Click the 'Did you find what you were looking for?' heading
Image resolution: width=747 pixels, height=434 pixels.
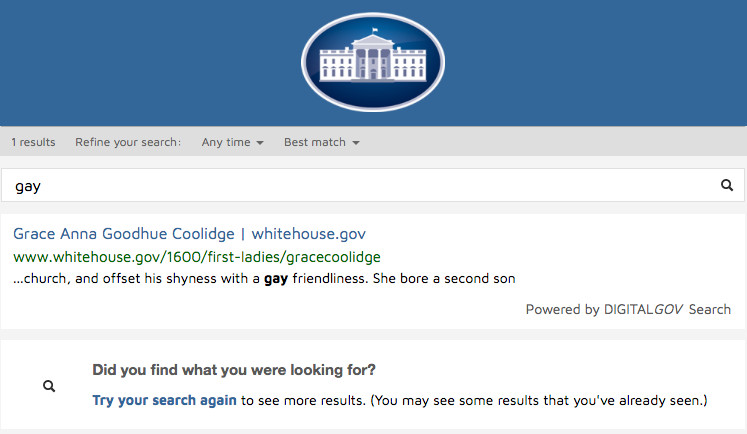[234, 370]
